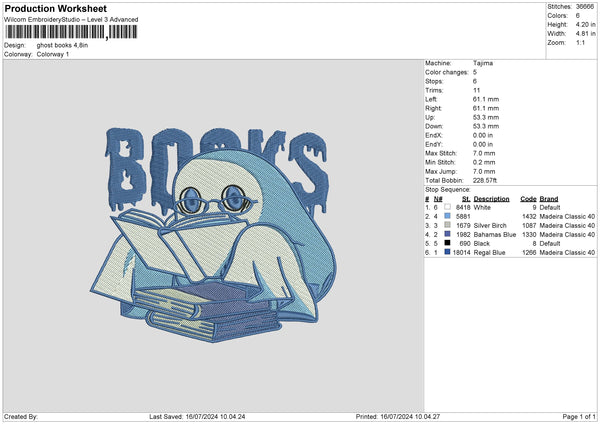
Task: Click the Up value 53.3 mm
Action: 486,117
